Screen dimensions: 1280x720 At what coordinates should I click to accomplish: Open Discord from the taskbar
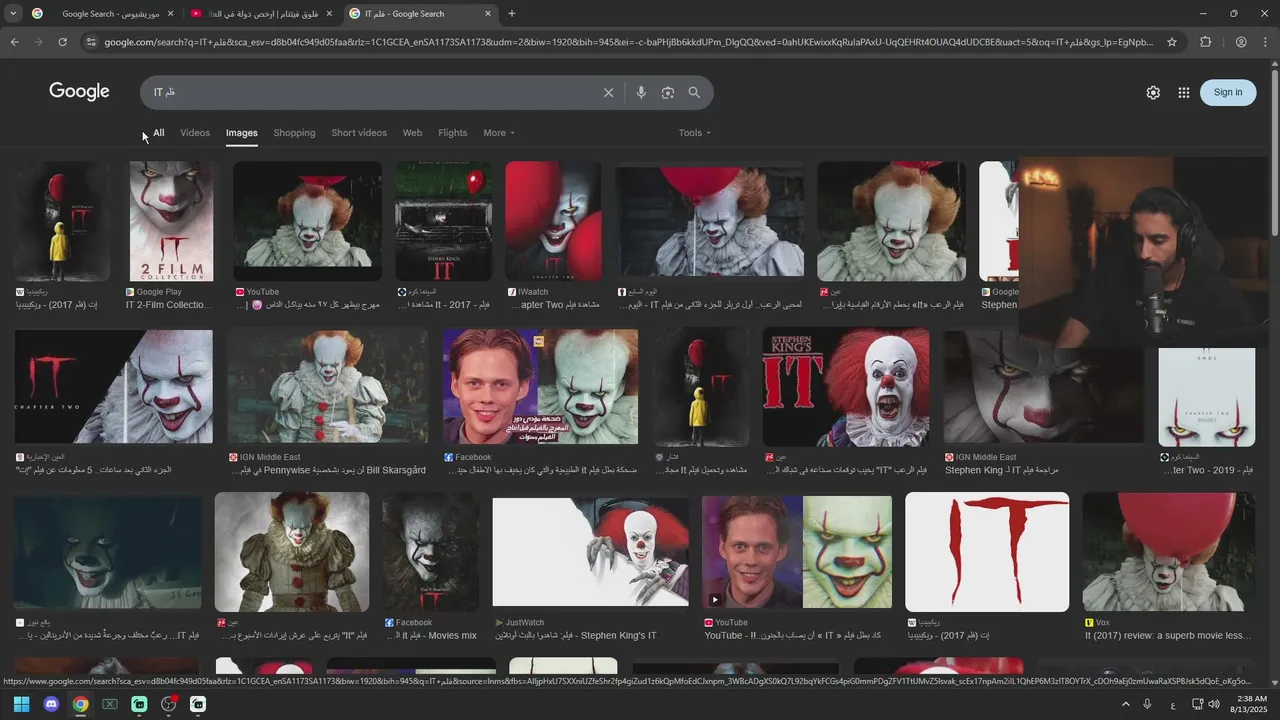click(51, 704)
